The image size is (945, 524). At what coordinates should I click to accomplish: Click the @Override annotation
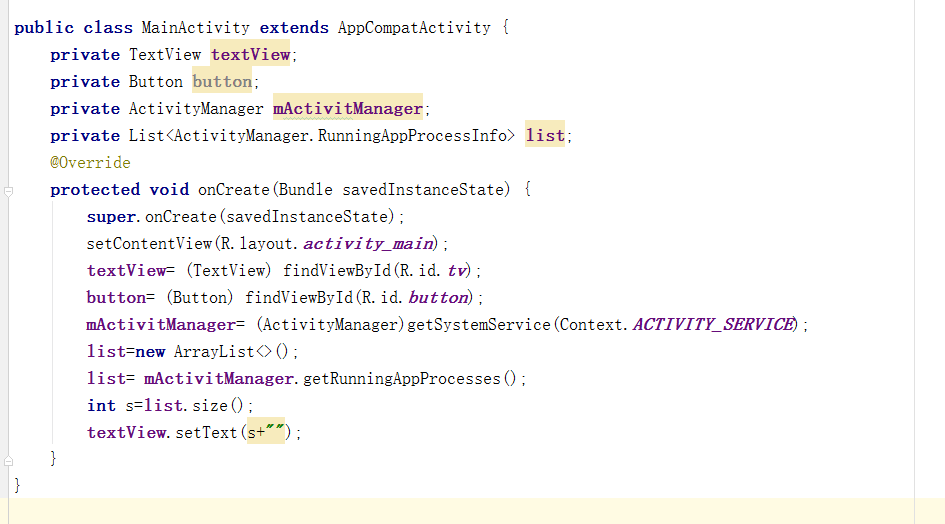[x=90, y=163]
